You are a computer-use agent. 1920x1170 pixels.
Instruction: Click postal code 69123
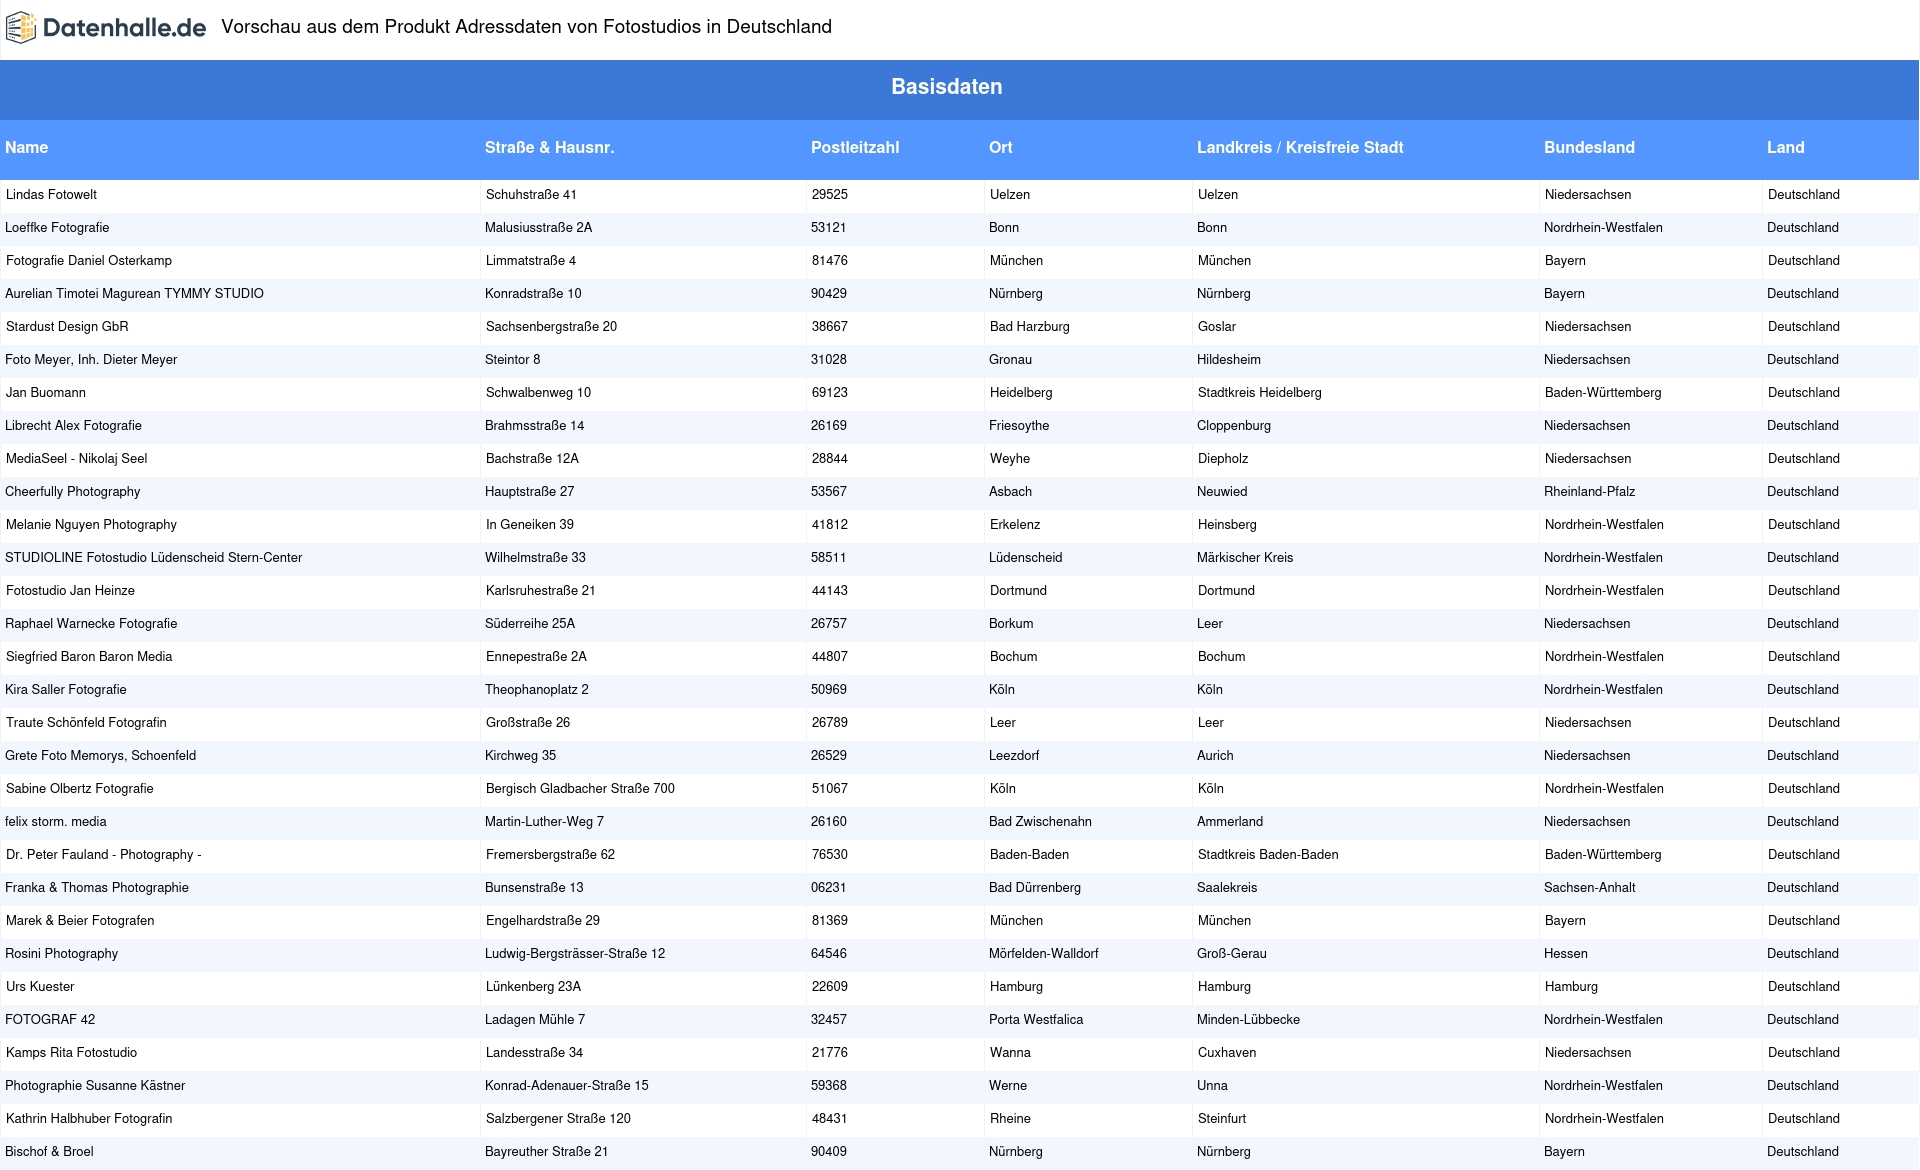pos(830,392)
